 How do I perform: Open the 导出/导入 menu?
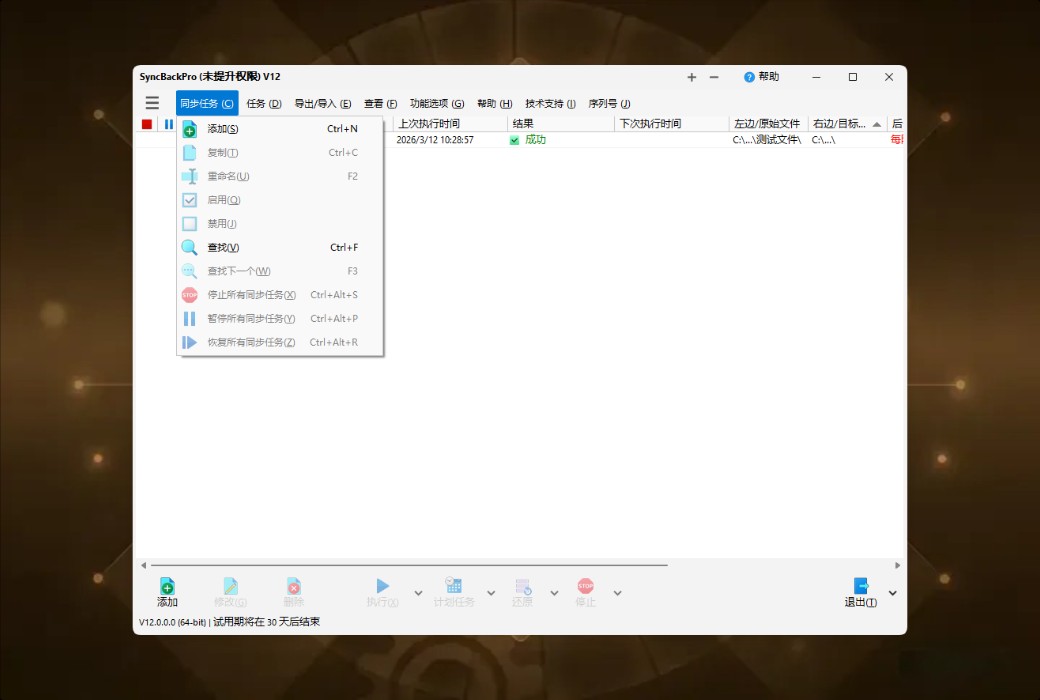[321, 103]
